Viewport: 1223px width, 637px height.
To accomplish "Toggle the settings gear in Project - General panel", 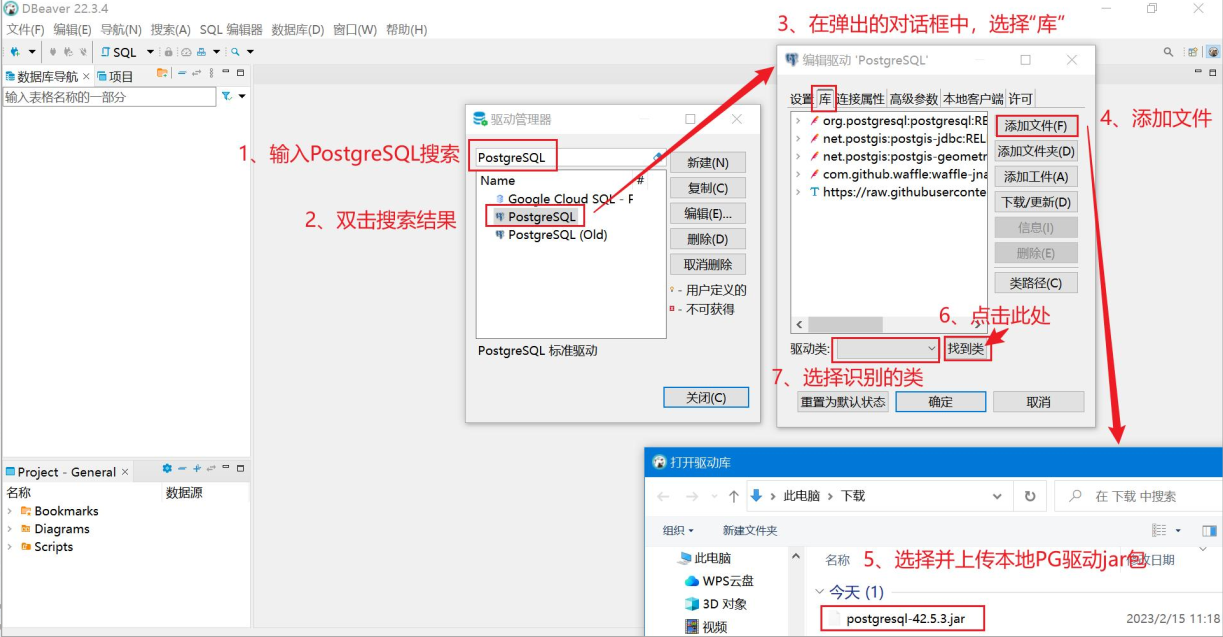I will (x=167, y=470).
